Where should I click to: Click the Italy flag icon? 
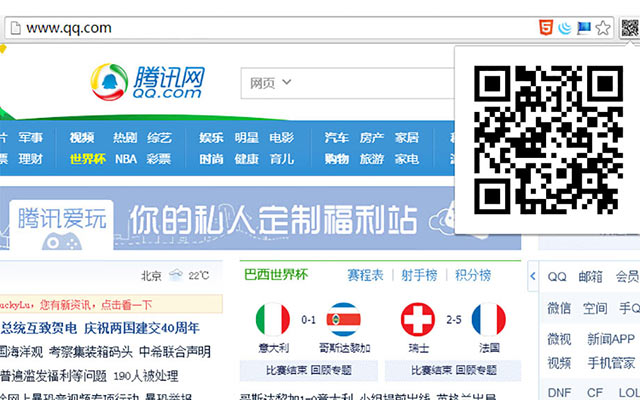click(273, 320)
